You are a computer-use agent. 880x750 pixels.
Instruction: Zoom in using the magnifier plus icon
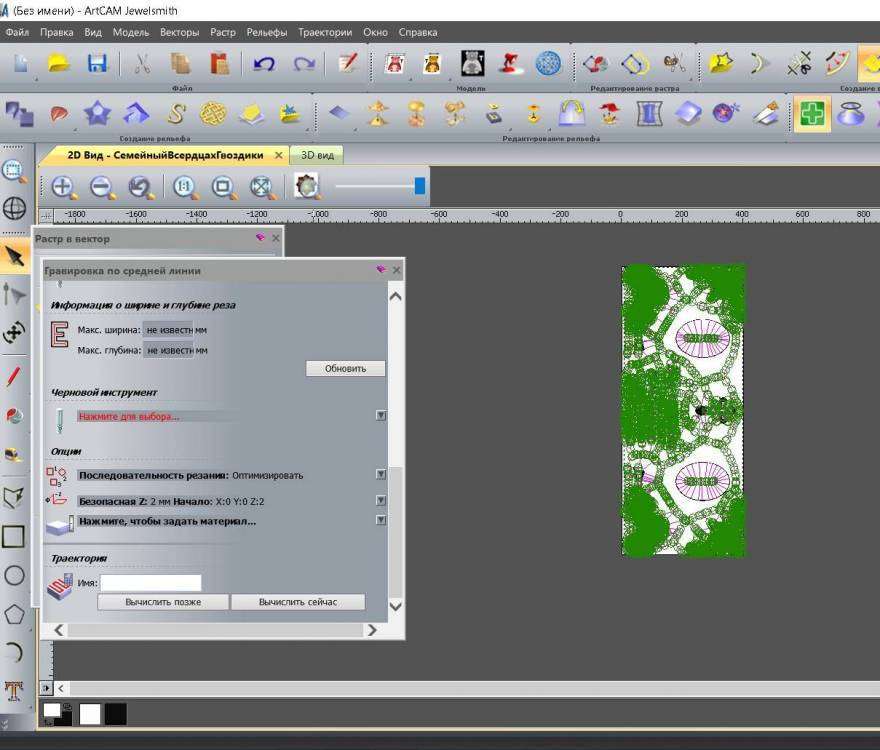click(x=64, y=186)
